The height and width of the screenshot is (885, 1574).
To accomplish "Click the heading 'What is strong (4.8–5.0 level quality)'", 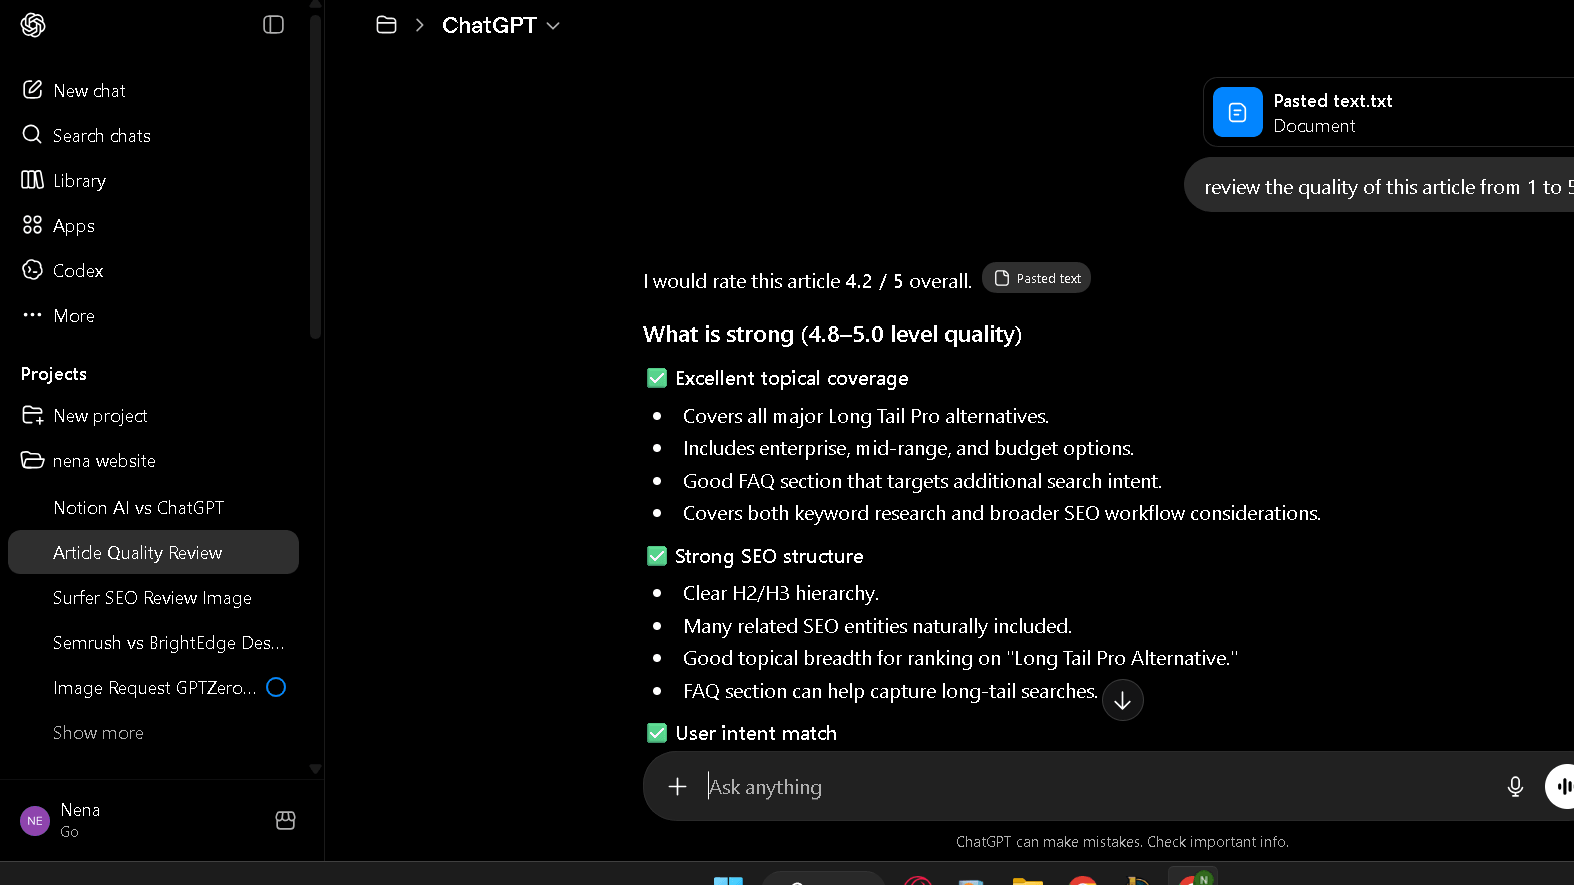I will pos(832,334).
